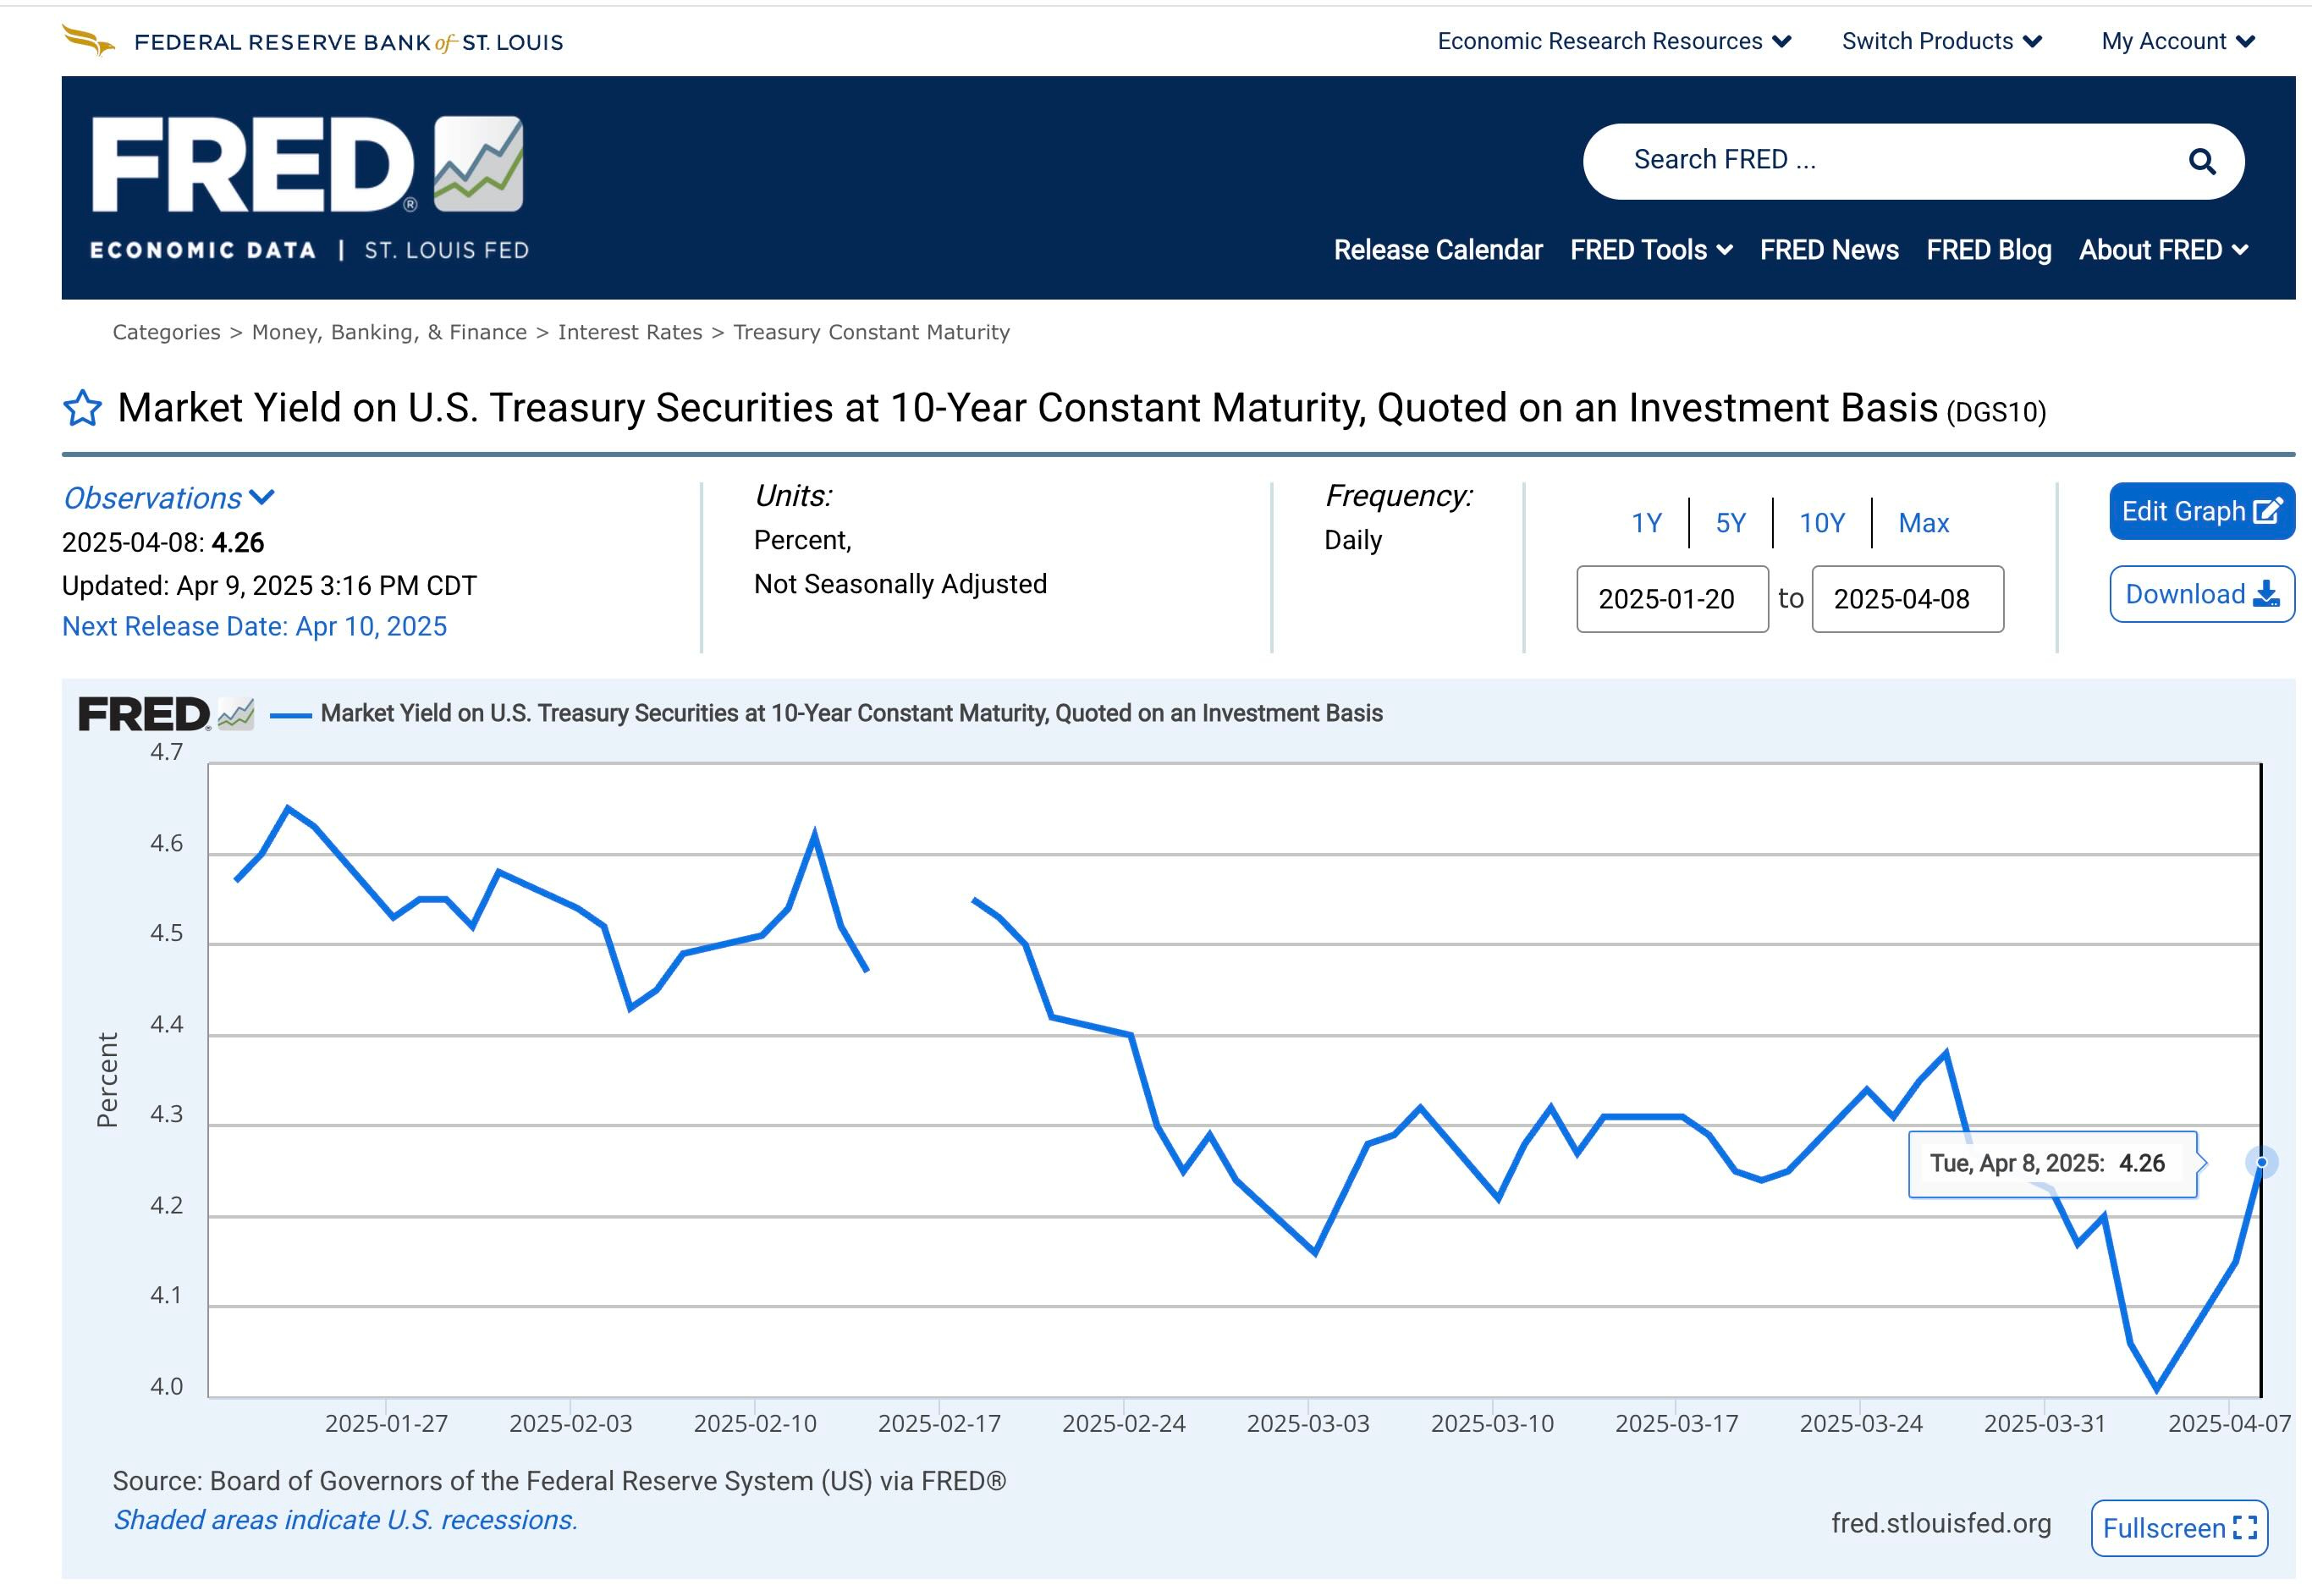
Task: Expand the Observations dropdown
Action: click(x=168, y=498)
